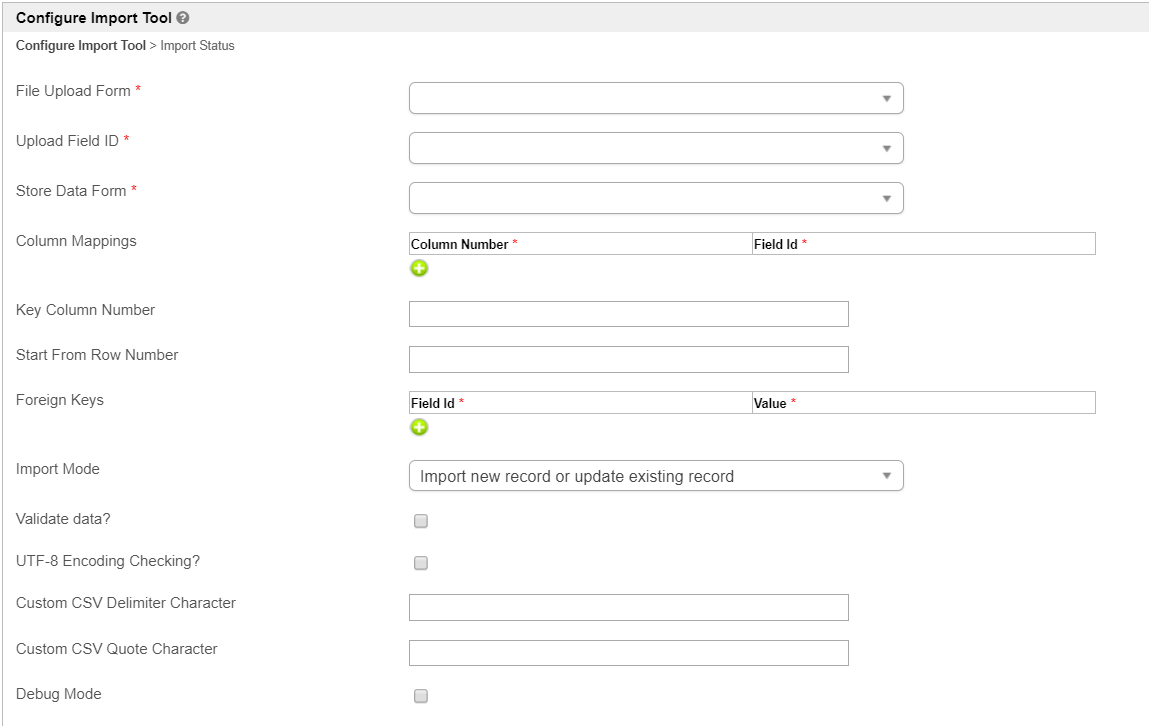Focus the Start From Row Number field
Screen dimensions: 1149x726
[628, 359]
